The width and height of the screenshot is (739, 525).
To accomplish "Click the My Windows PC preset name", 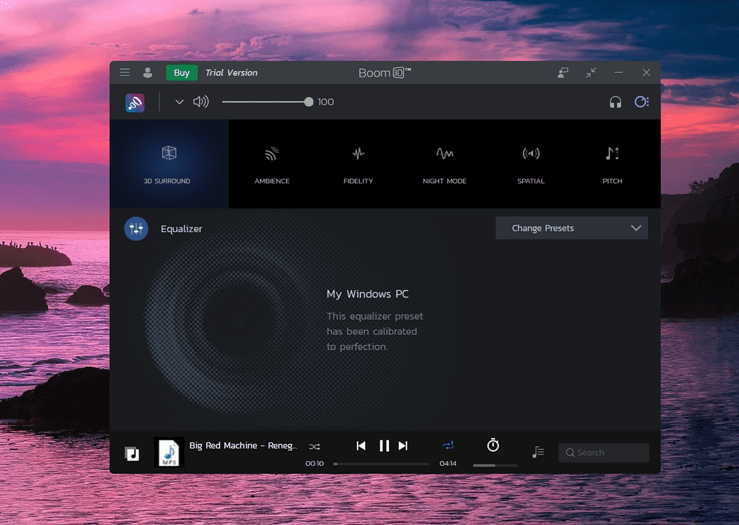I will [x=368, y=294].
